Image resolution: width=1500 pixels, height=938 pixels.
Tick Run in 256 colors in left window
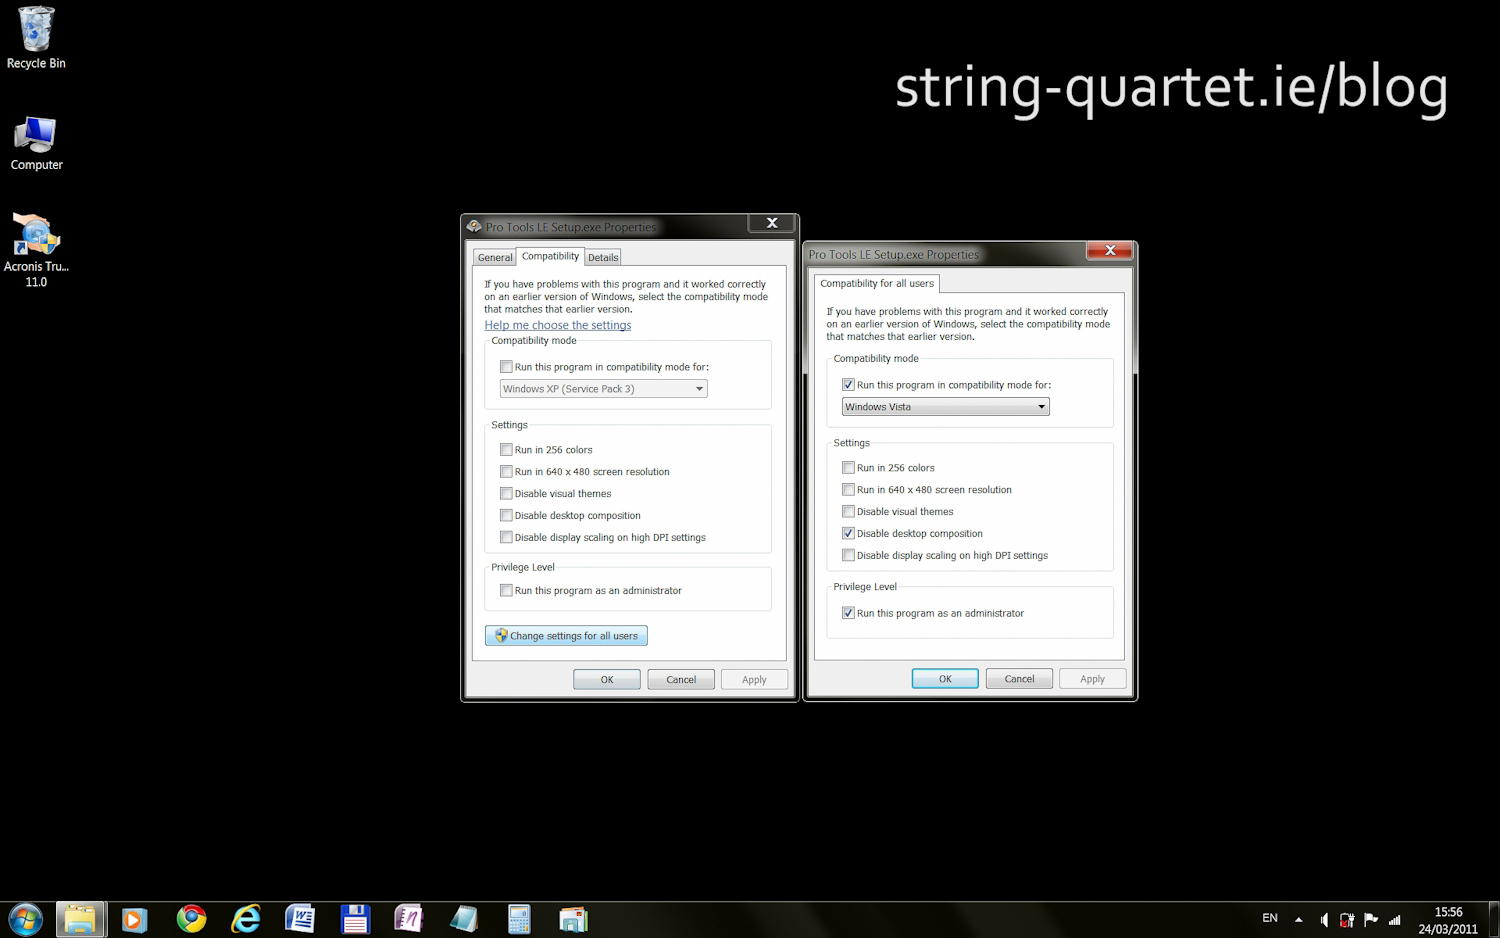pyautogui.click(x=506, y=450)
